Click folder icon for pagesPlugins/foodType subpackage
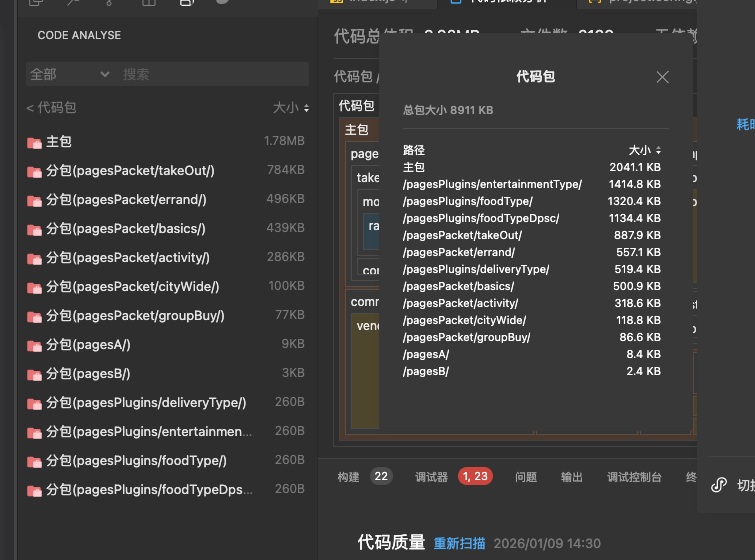Viewport: 755px width, 560px height. pyautogui.click(x=34, y=461)
